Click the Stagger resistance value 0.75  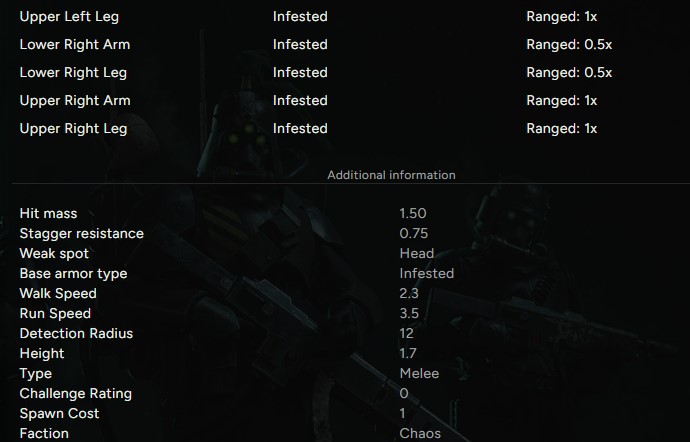414,234
